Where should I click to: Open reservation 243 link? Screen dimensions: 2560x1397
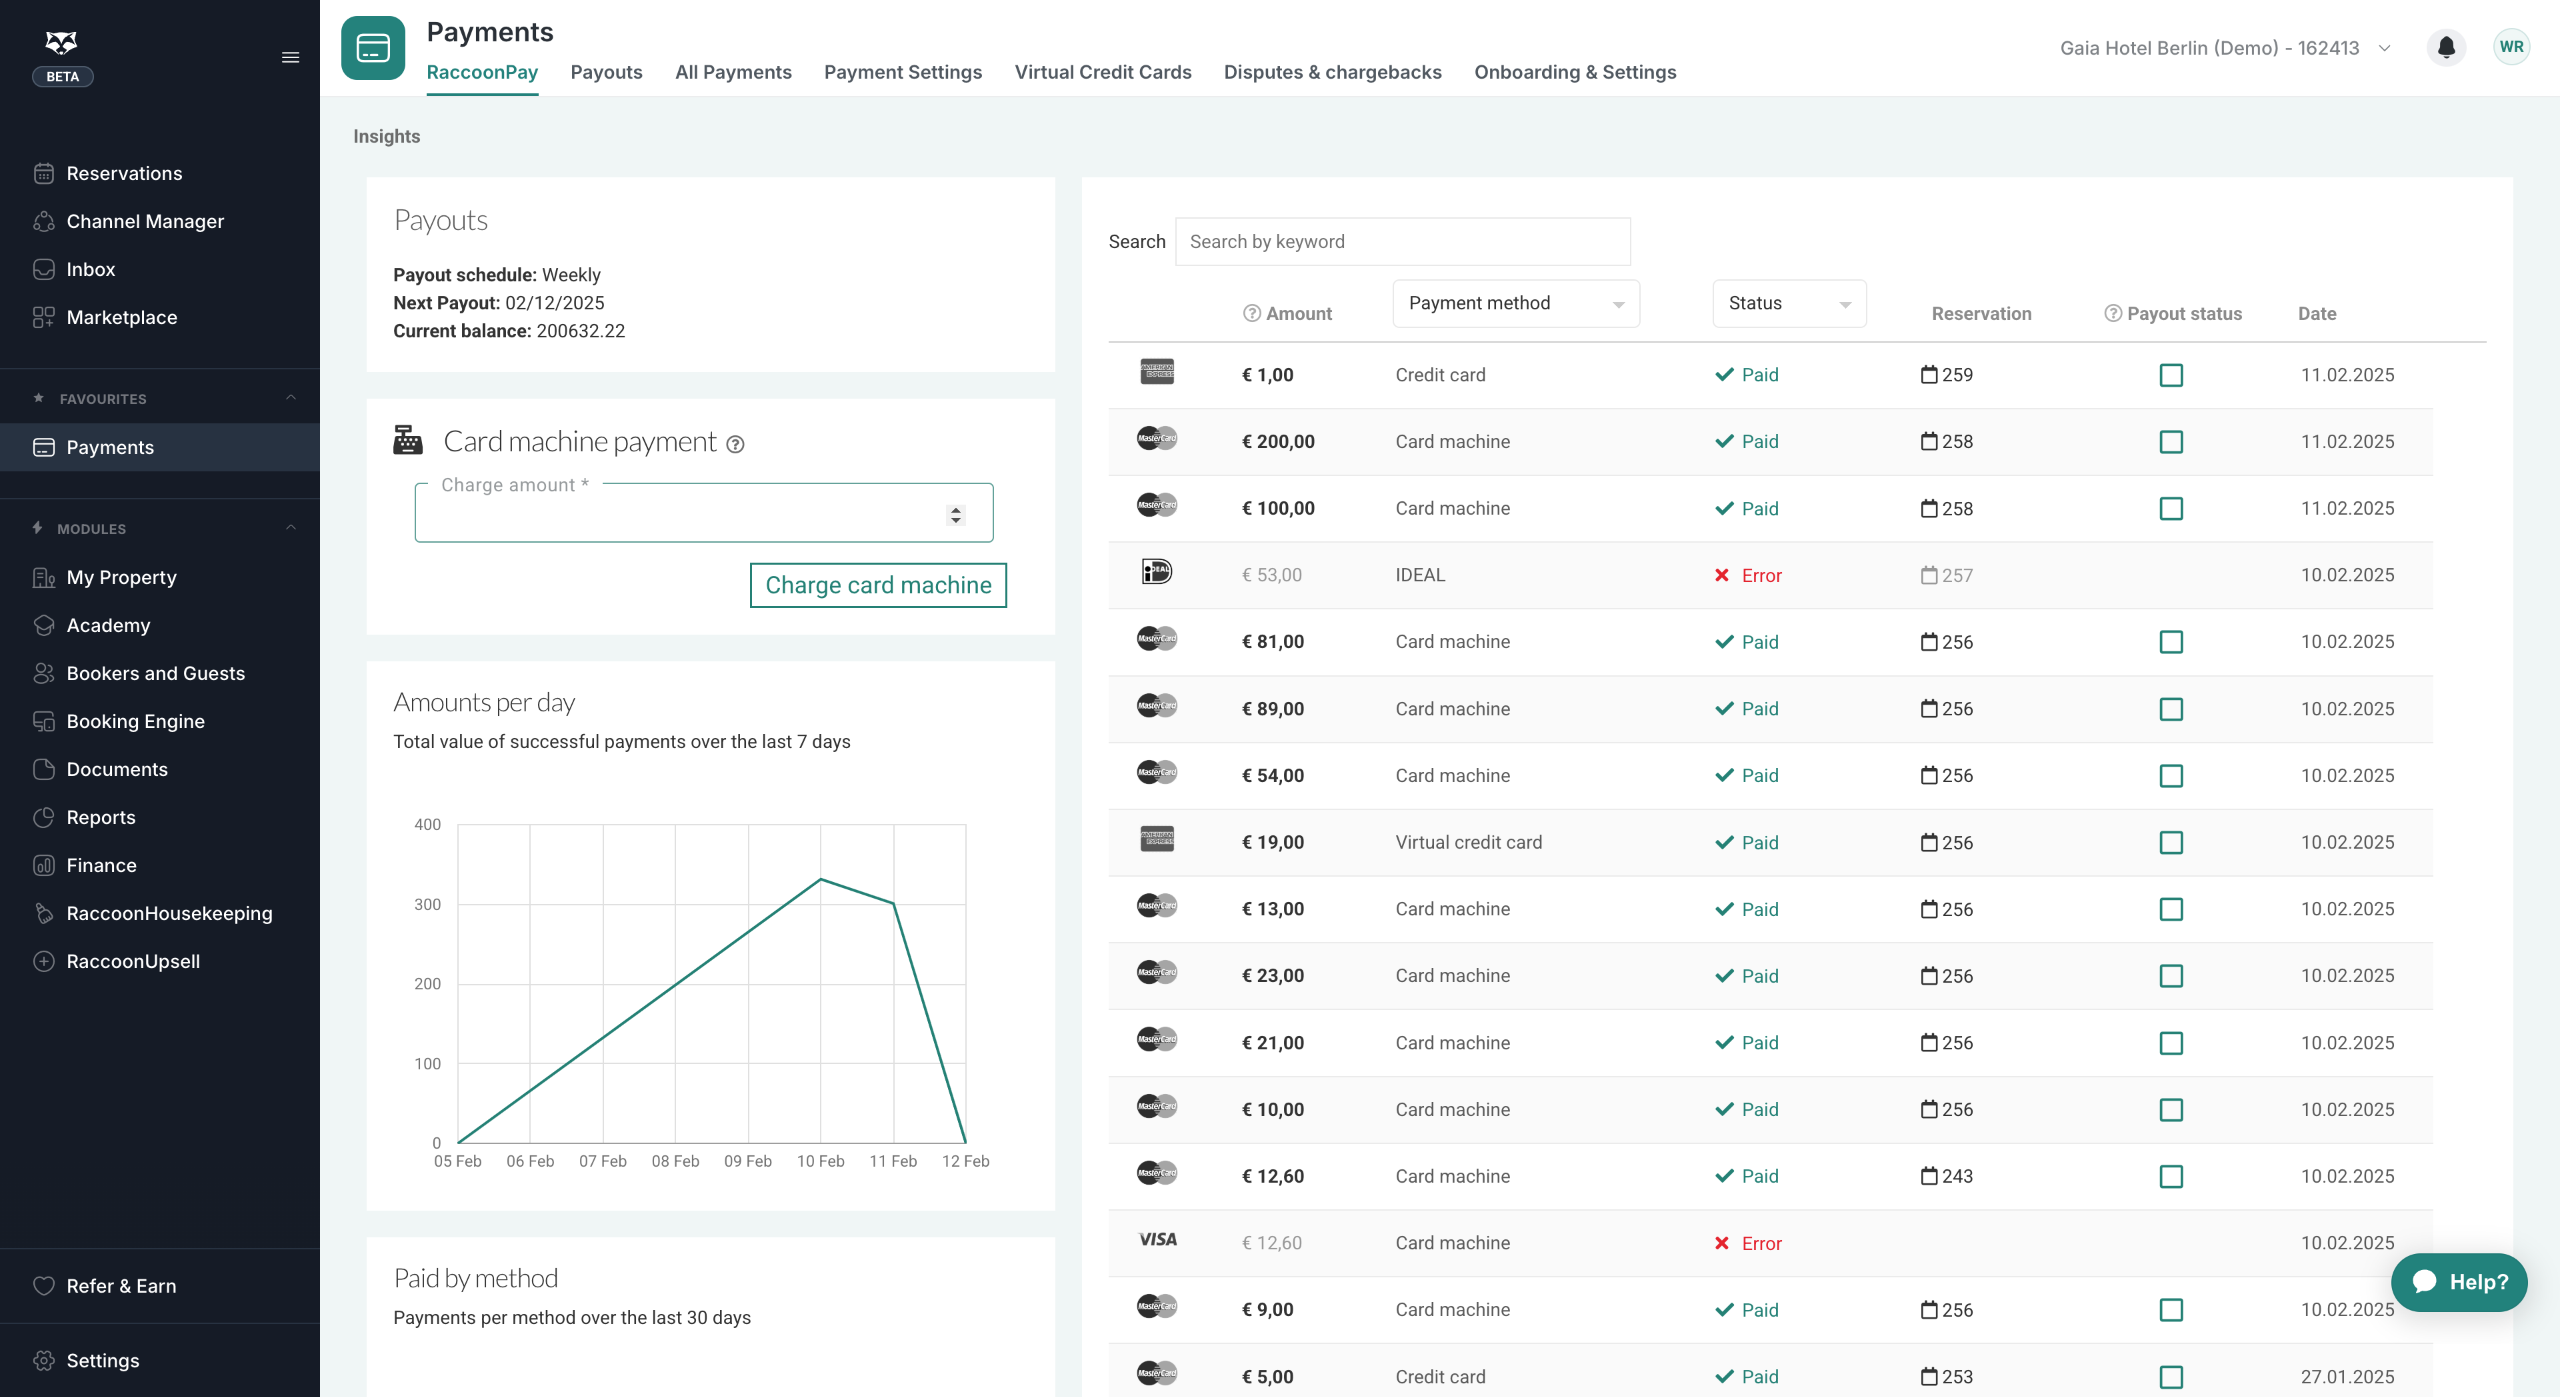[x=1956, y=1176]
